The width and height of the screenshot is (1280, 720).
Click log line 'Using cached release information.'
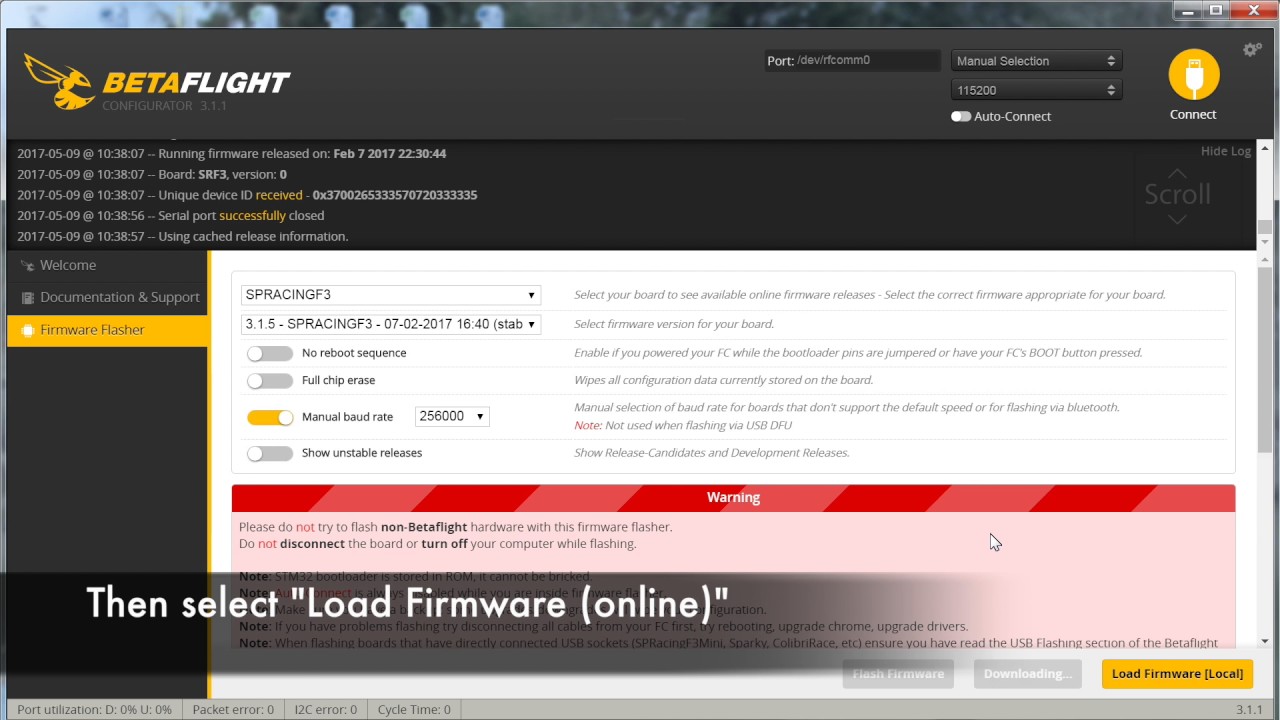click(x=182, y=236)
